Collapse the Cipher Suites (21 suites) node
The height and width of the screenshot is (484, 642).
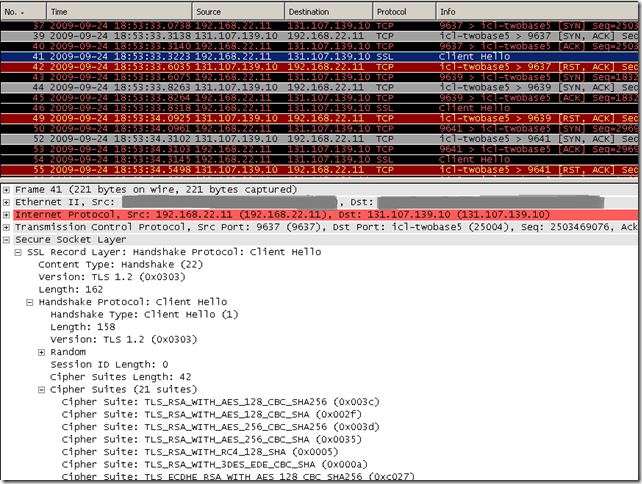point(41,390)
